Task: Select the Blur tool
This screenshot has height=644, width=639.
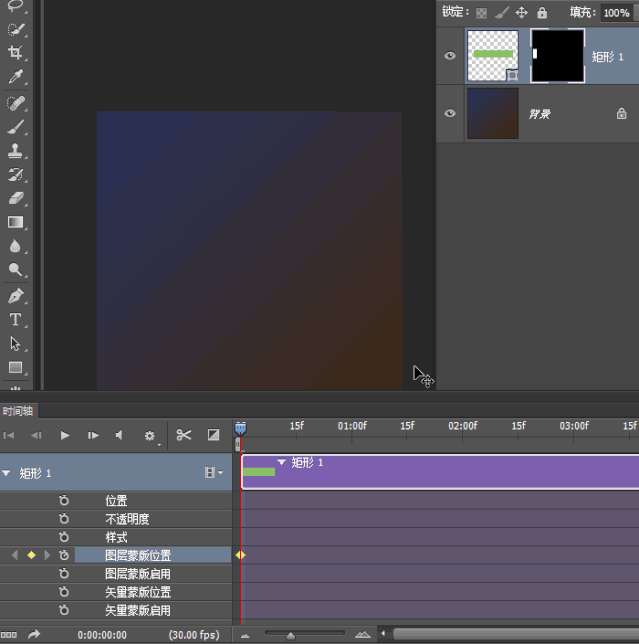Action: [15, 246]
